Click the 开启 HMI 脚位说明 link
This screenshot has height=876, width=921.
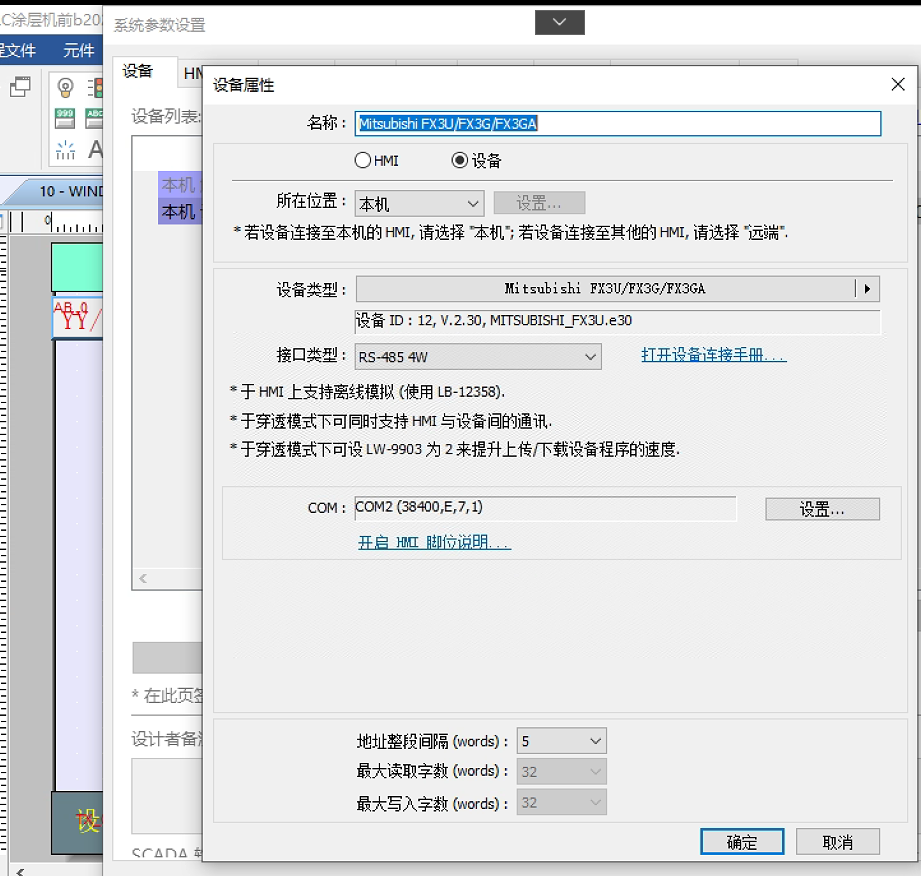[x=434, y=543]
